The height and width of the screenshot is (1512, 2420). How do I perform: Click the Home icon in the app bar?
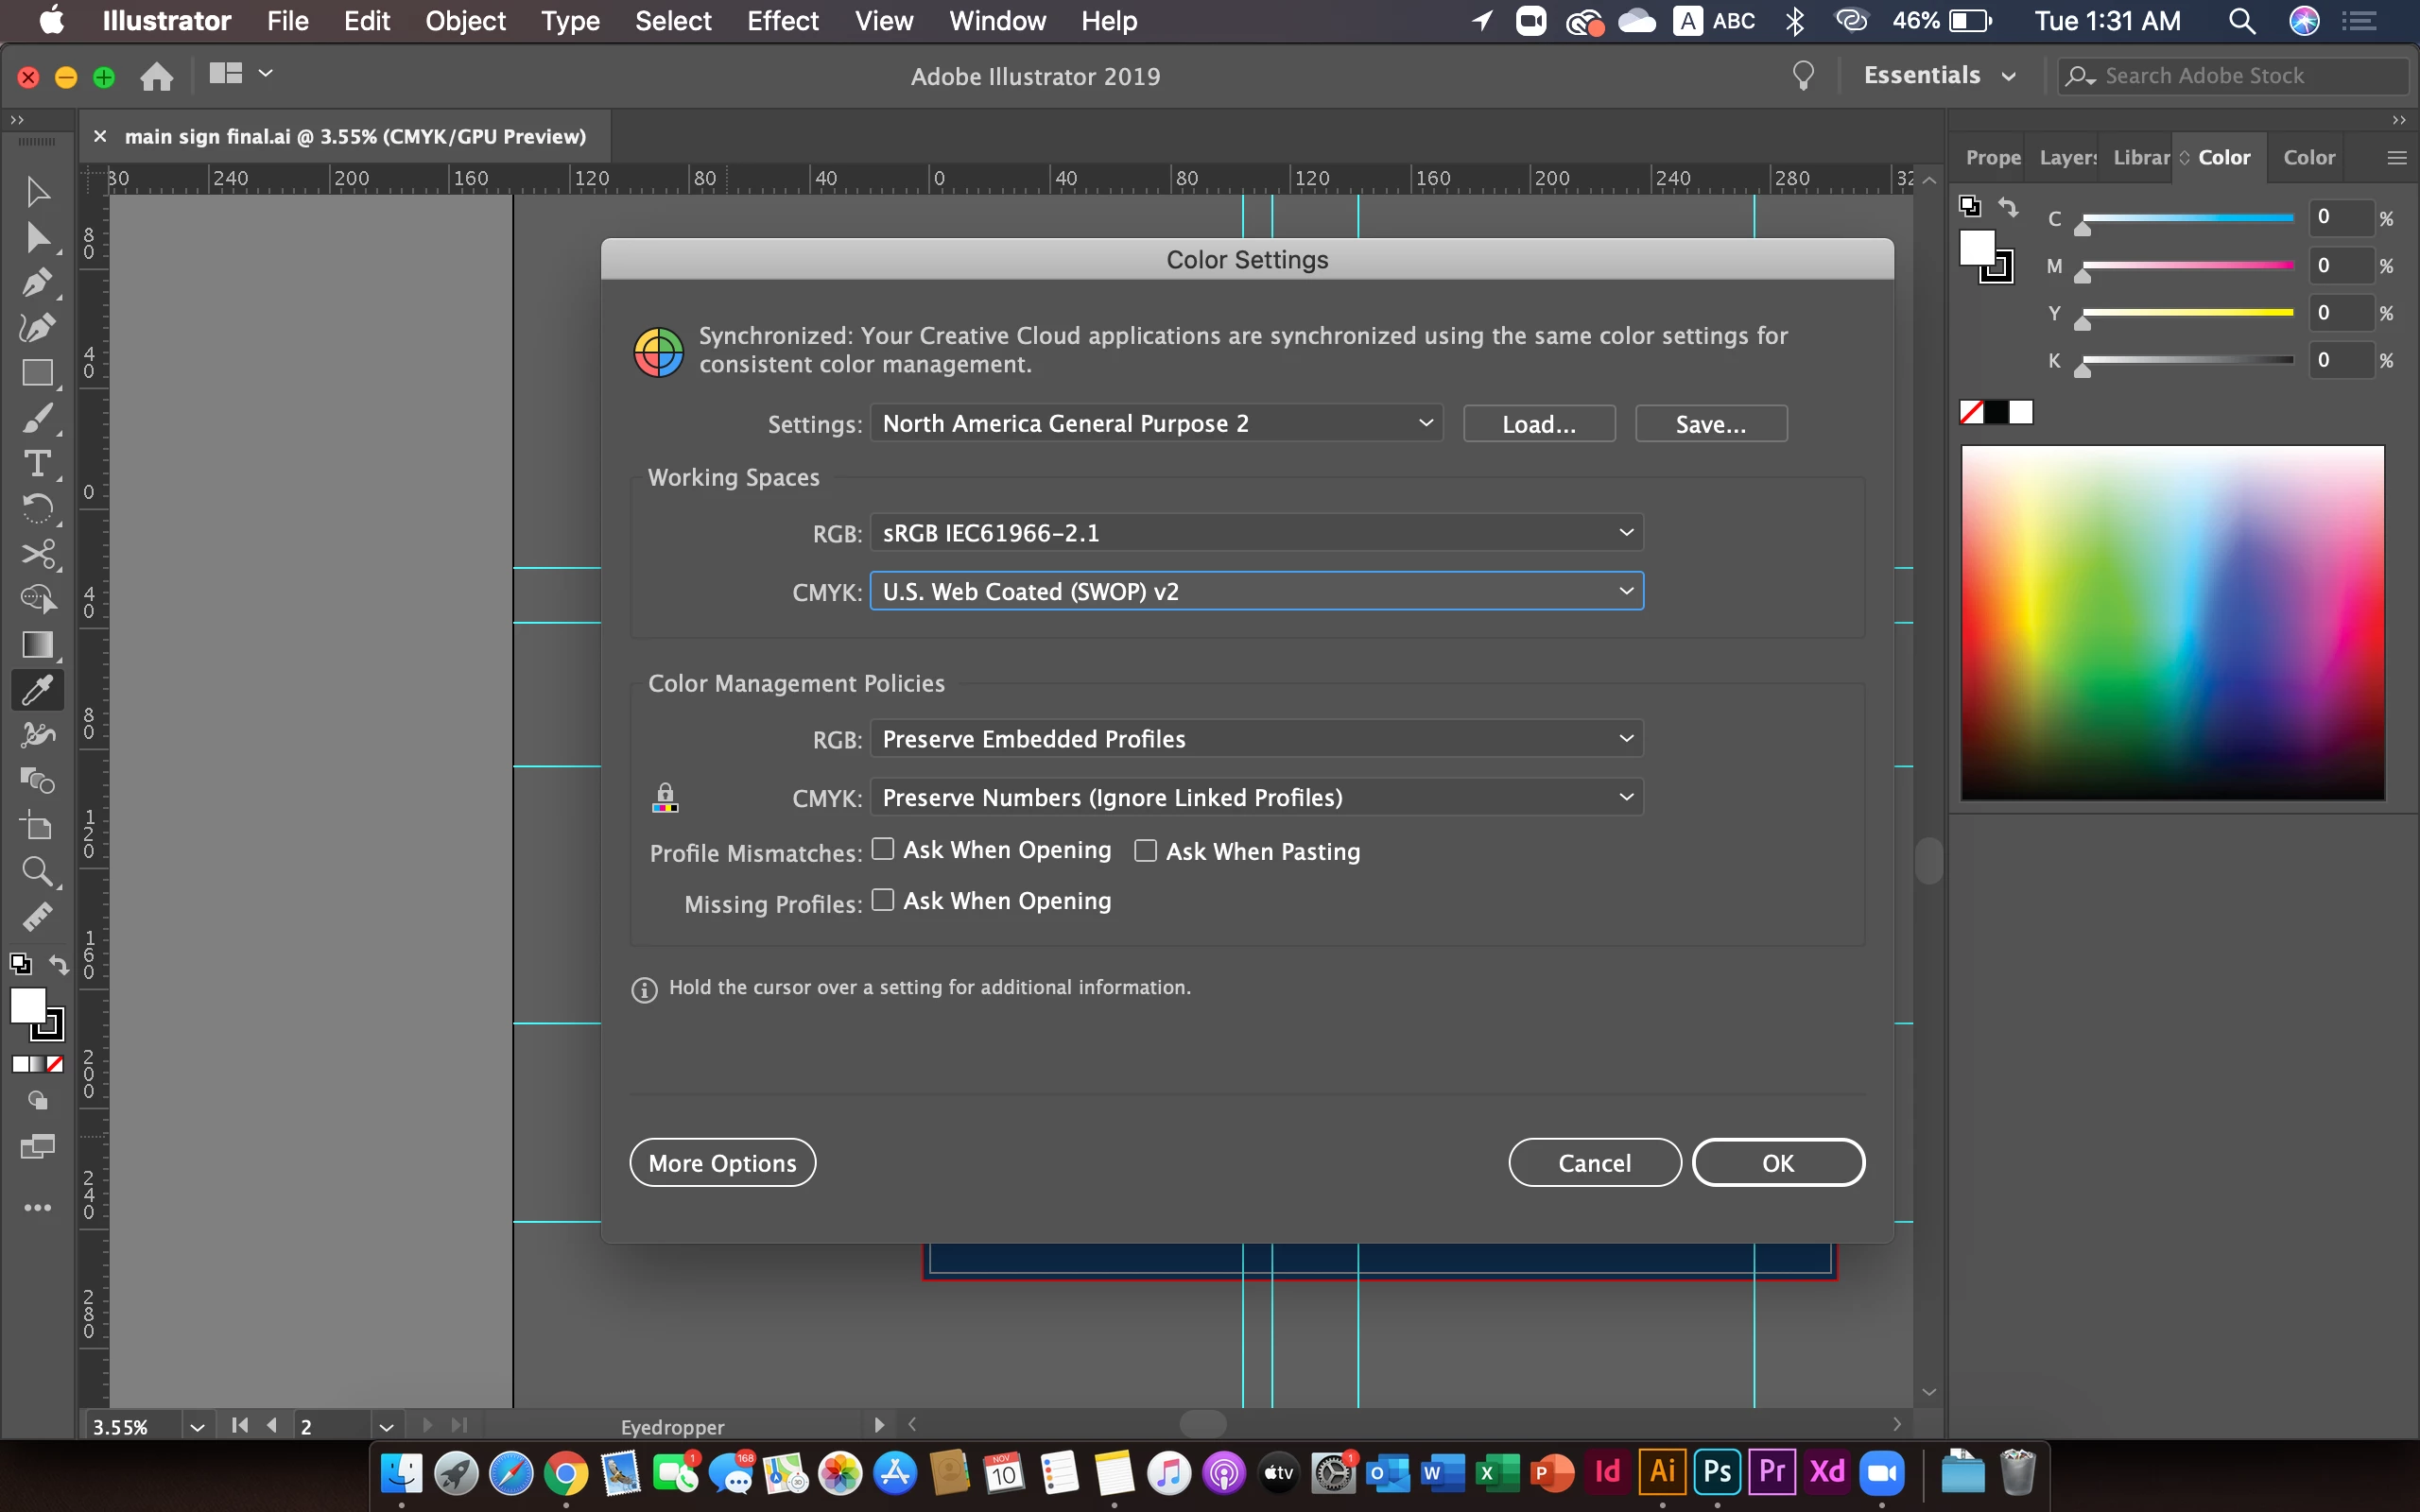tap(156, 76)
